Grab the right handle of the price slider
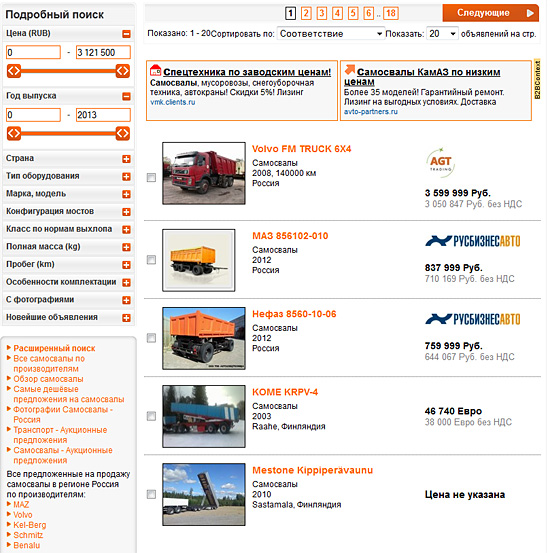Image resolution: width=550 pixels, height=553 pixels. pos(123,71)
